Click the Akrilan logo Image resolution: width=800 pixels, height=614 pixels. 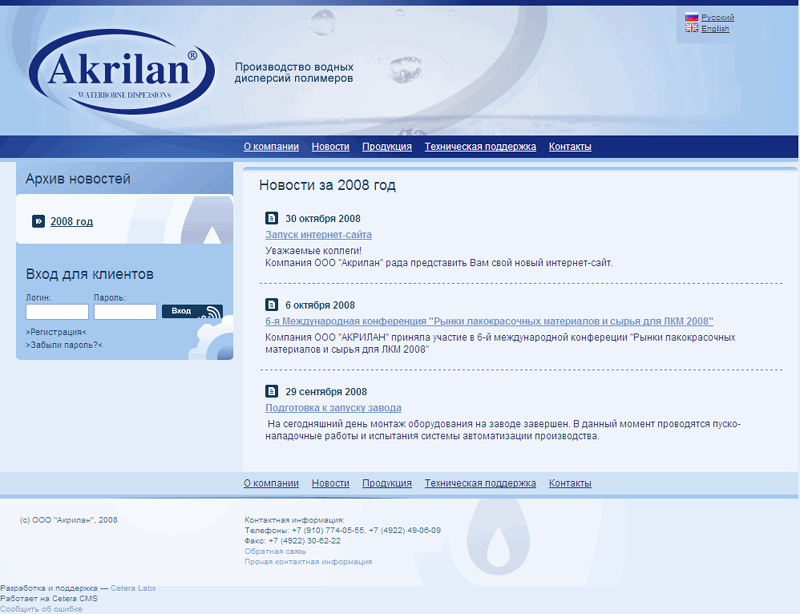point(120,71)
